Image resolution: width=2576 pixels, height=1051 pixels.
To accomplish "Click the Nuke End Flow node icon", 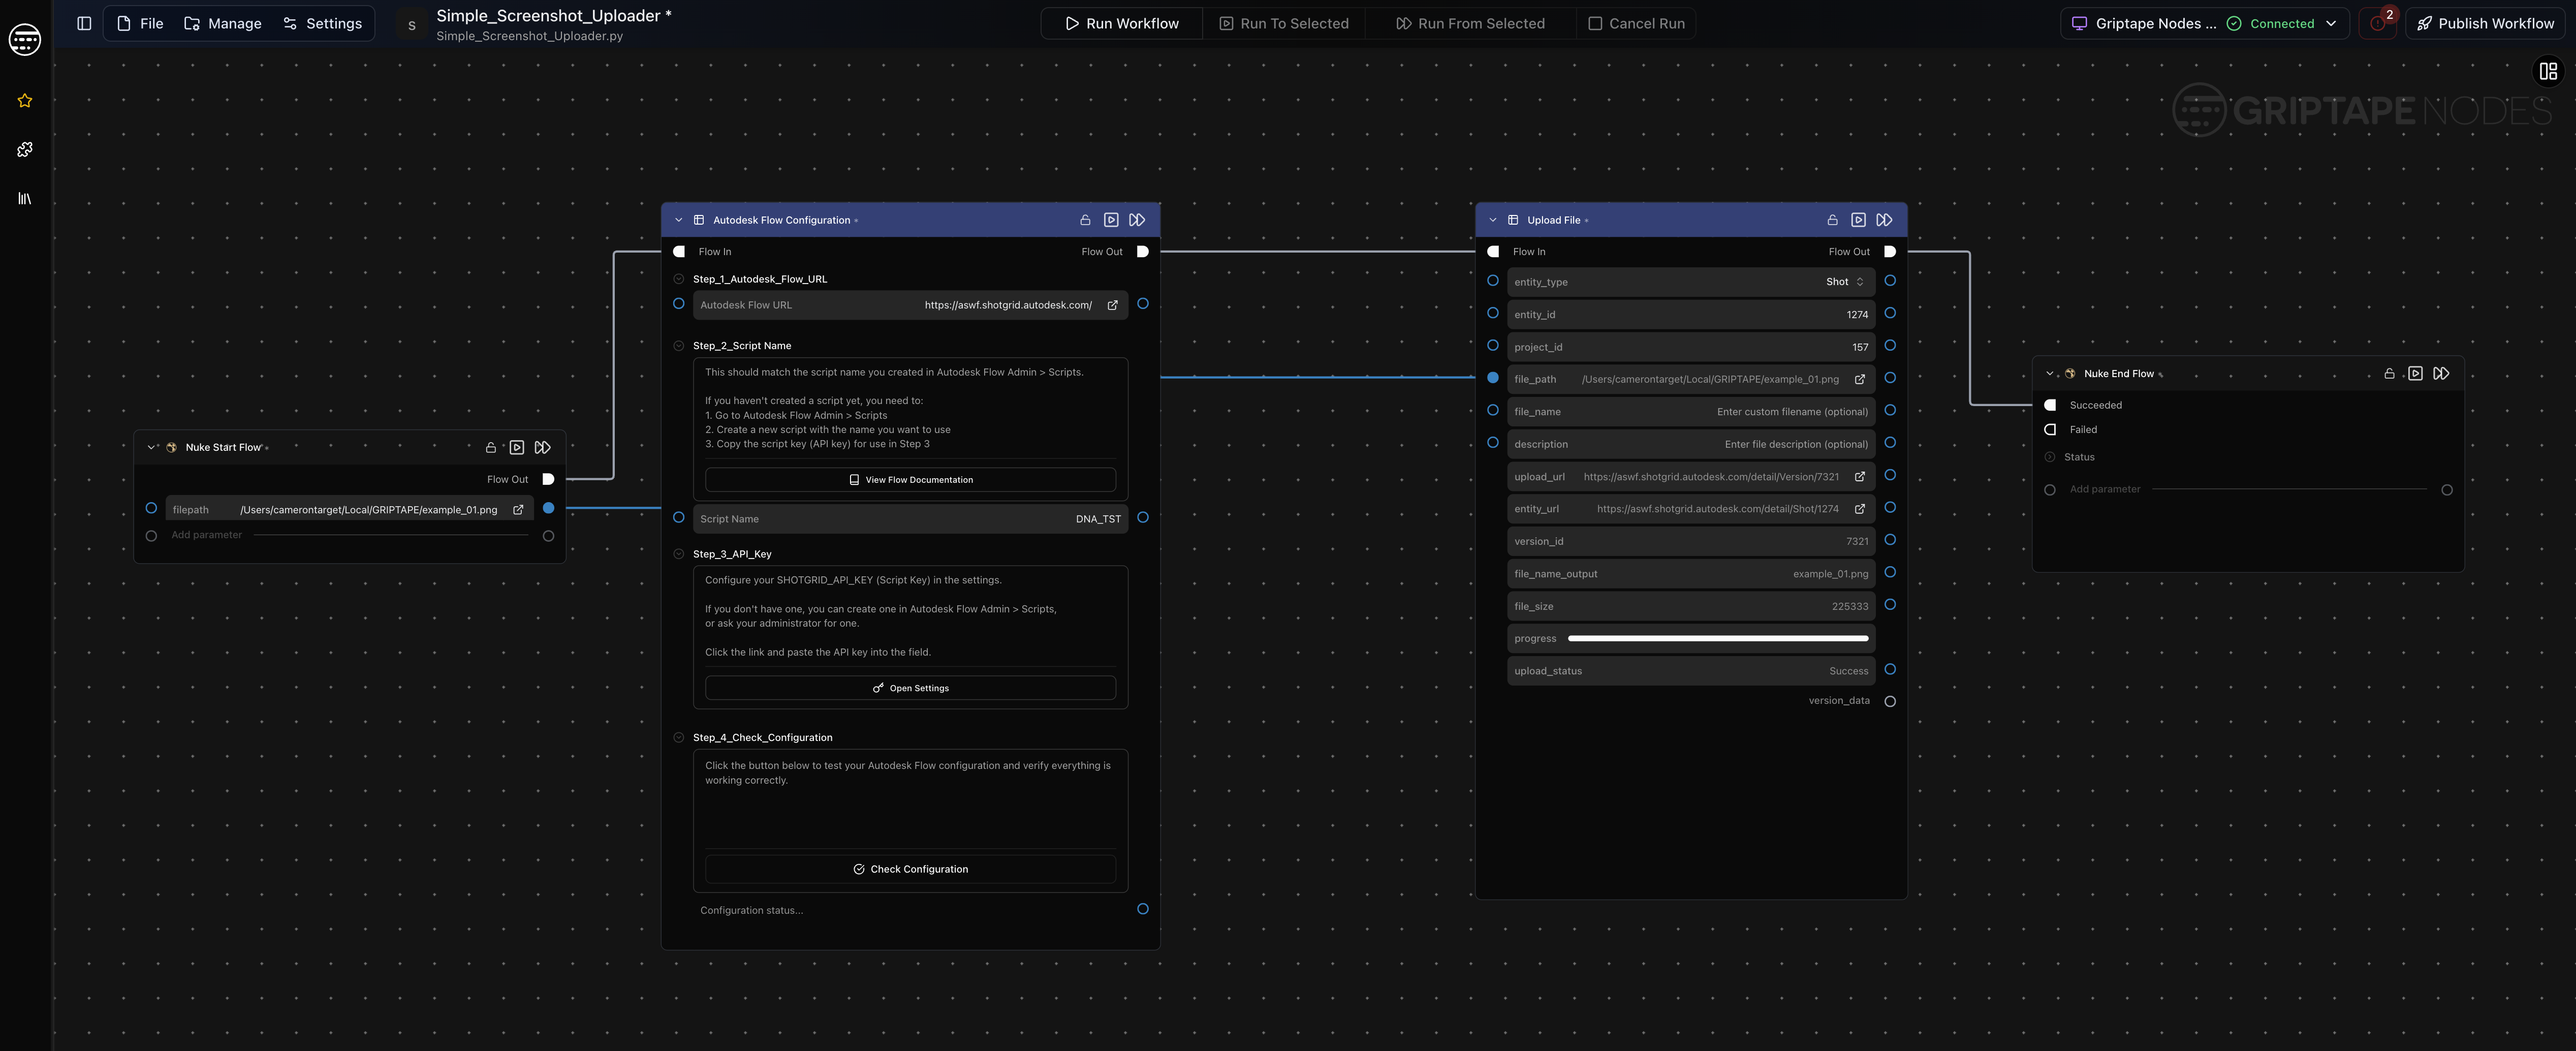I will 2070,373.
